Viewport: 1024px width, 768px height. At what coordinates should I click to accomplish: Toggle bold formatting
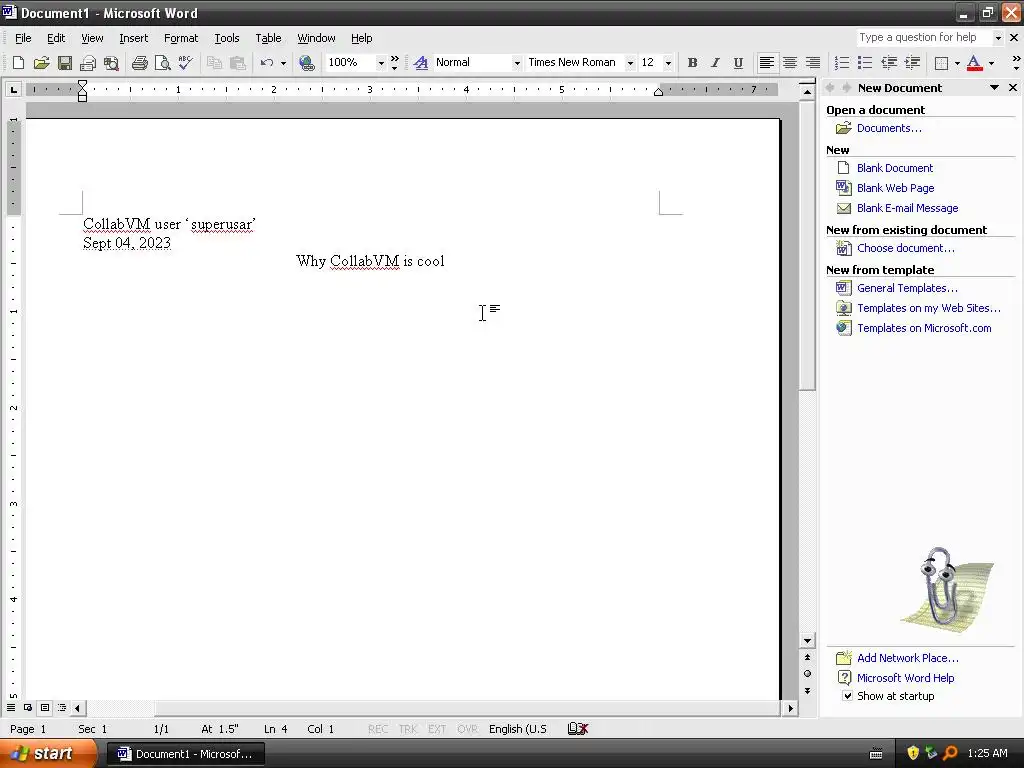point(692,63)
